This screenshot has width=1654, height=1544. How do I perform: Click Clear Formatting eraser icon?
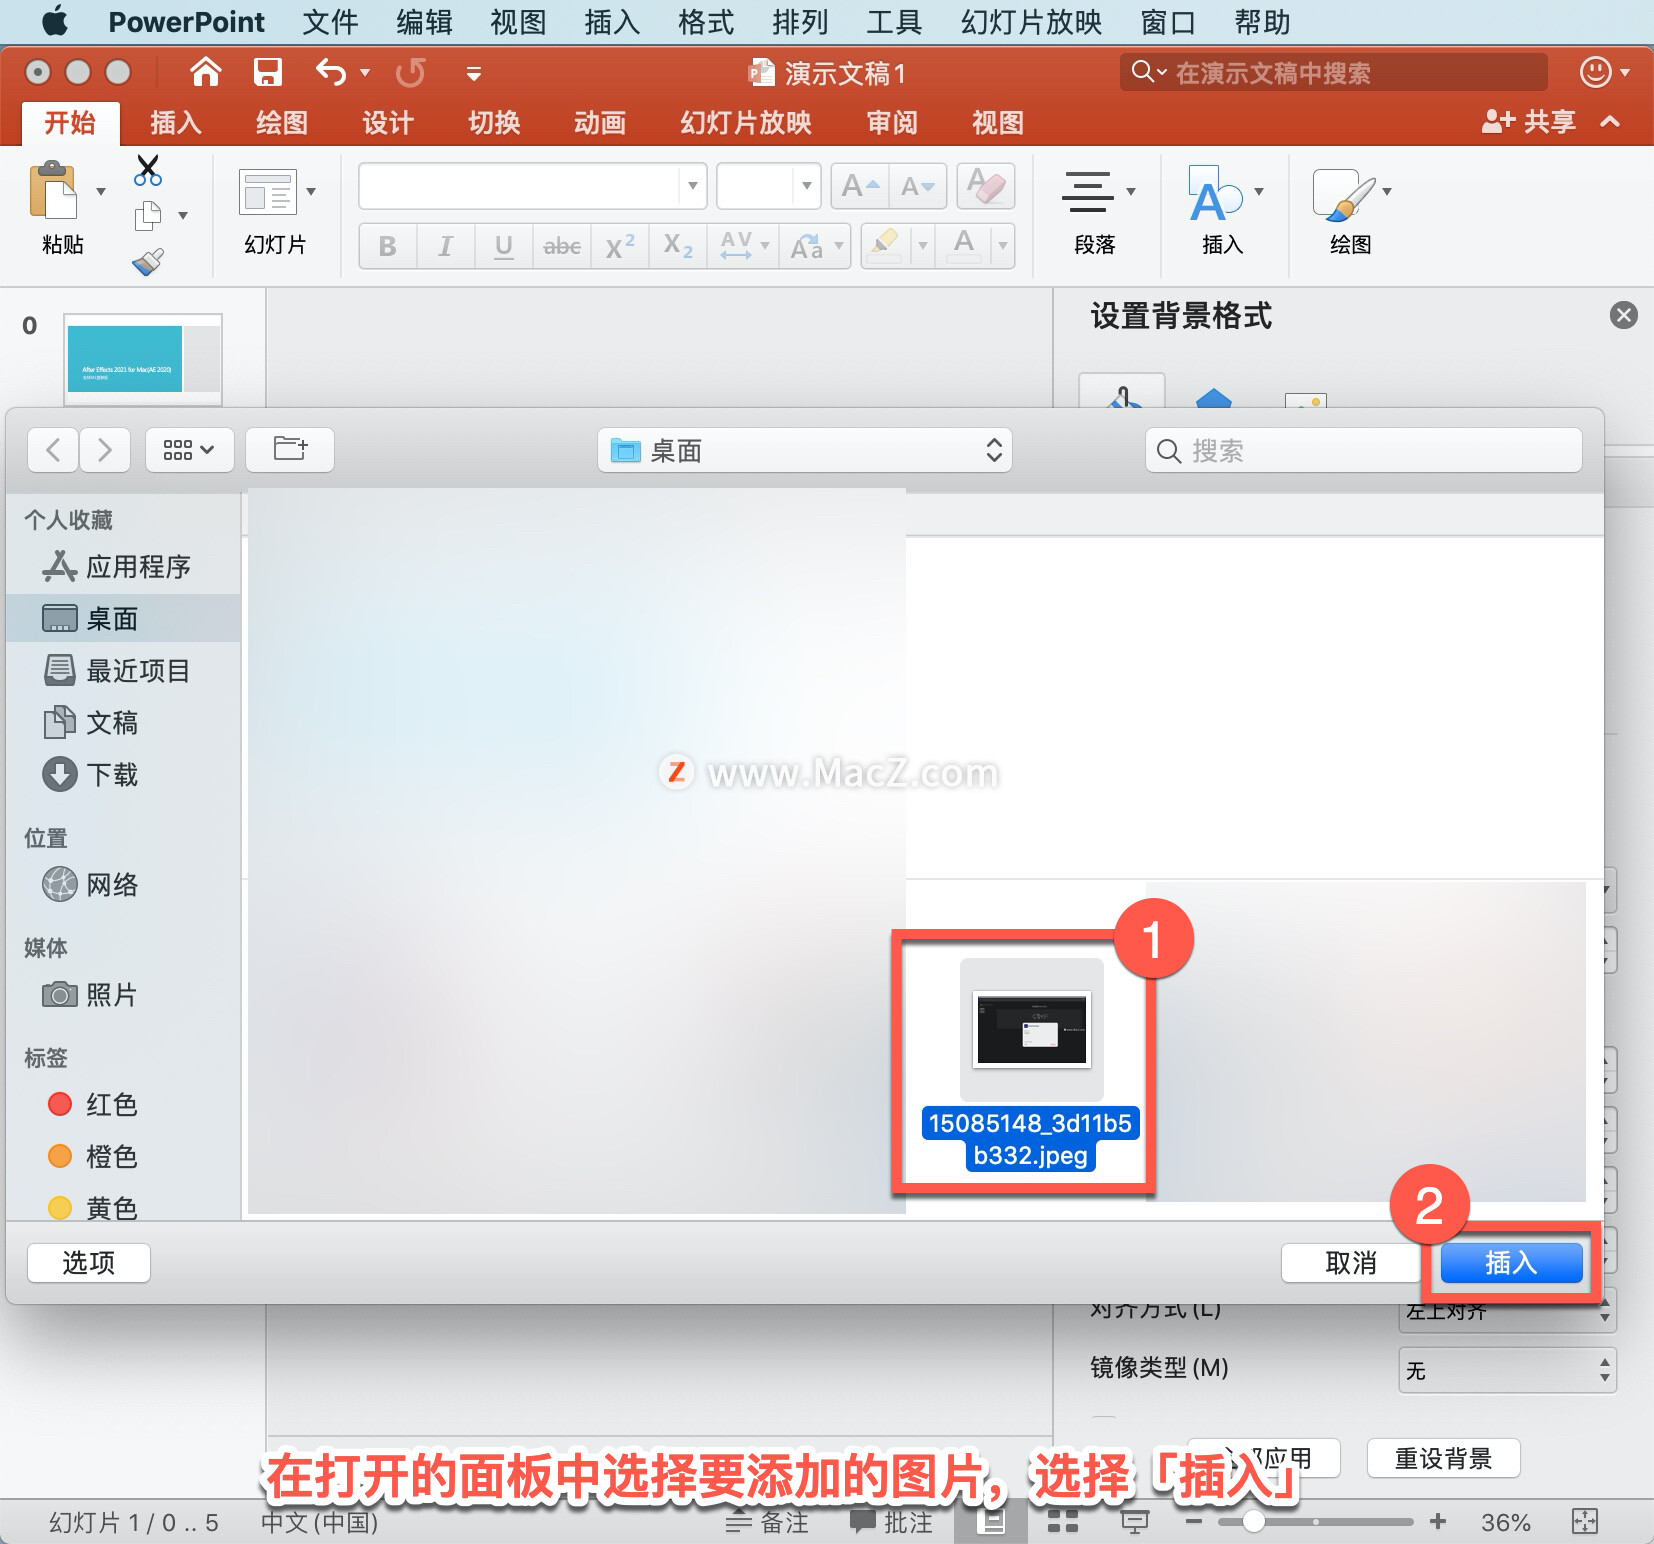[x=986, y=186]
